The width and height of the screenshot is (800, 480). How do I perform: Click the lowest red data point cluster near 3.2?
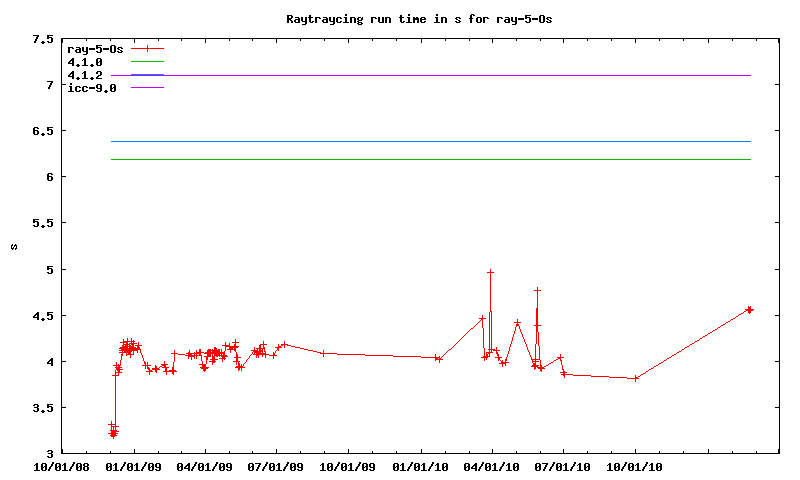113,432
